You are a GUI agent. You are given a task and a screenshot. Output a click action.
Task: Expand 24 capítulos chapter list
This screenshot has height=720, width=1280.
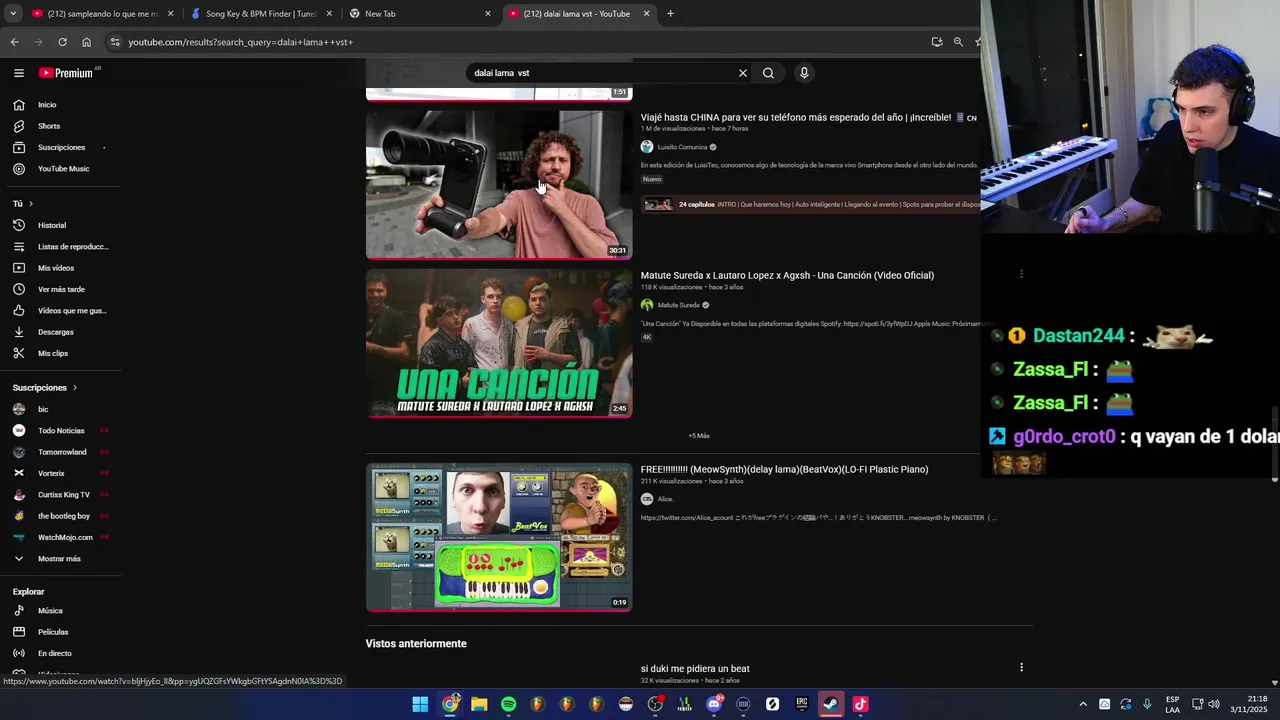click(810, 204)
